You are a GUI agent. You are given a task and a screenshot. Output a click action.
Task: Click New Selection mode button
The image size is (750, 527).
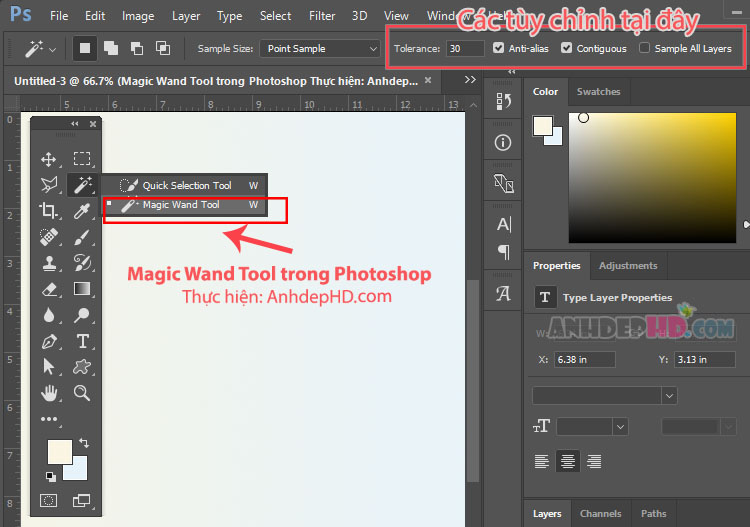tap(85, 48)
